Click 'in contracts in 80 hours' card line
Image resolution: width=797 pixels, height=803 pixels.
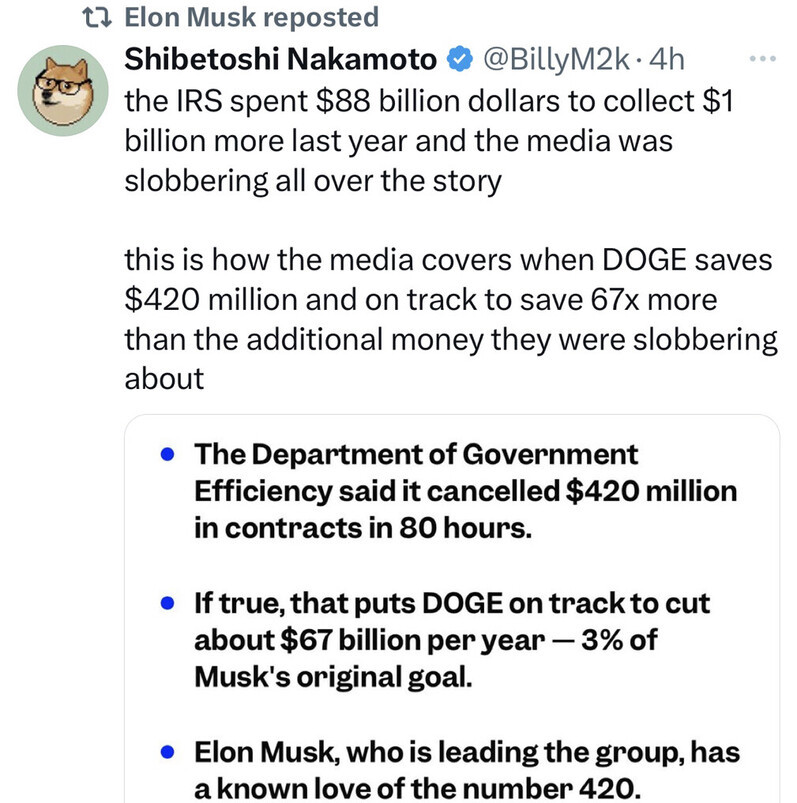360,529
